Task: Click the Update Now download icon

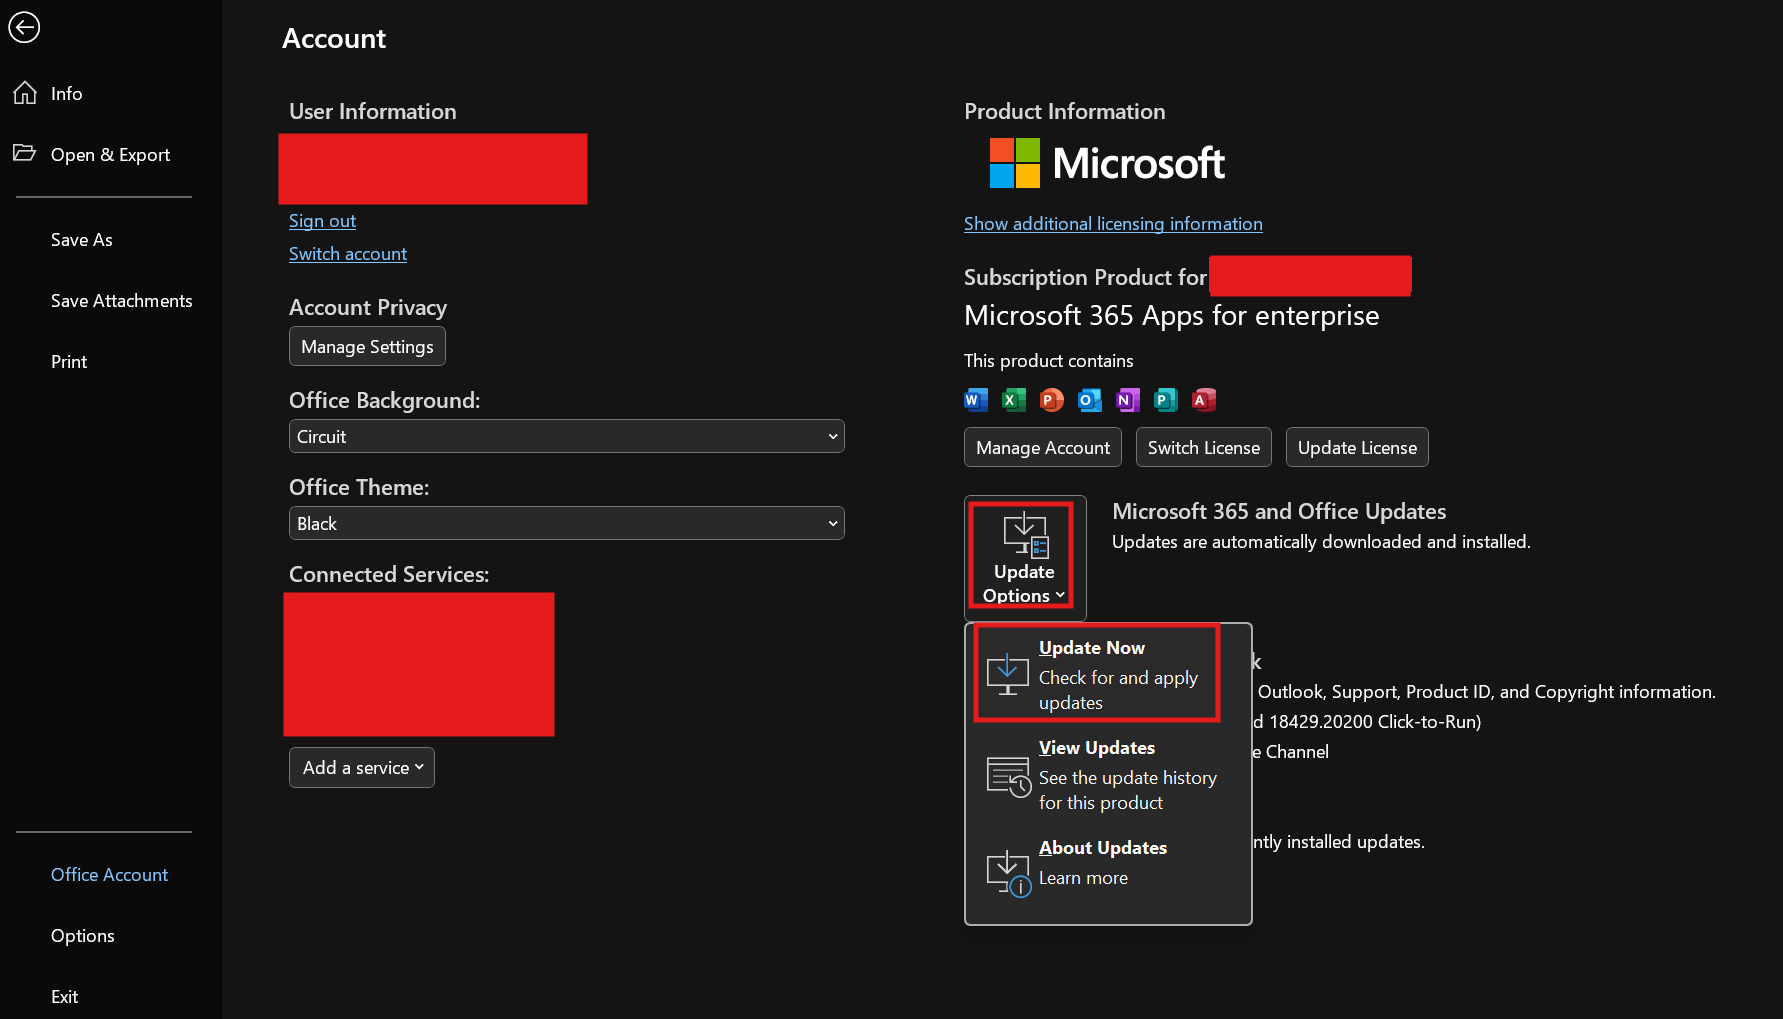Action: (1008, 674)
